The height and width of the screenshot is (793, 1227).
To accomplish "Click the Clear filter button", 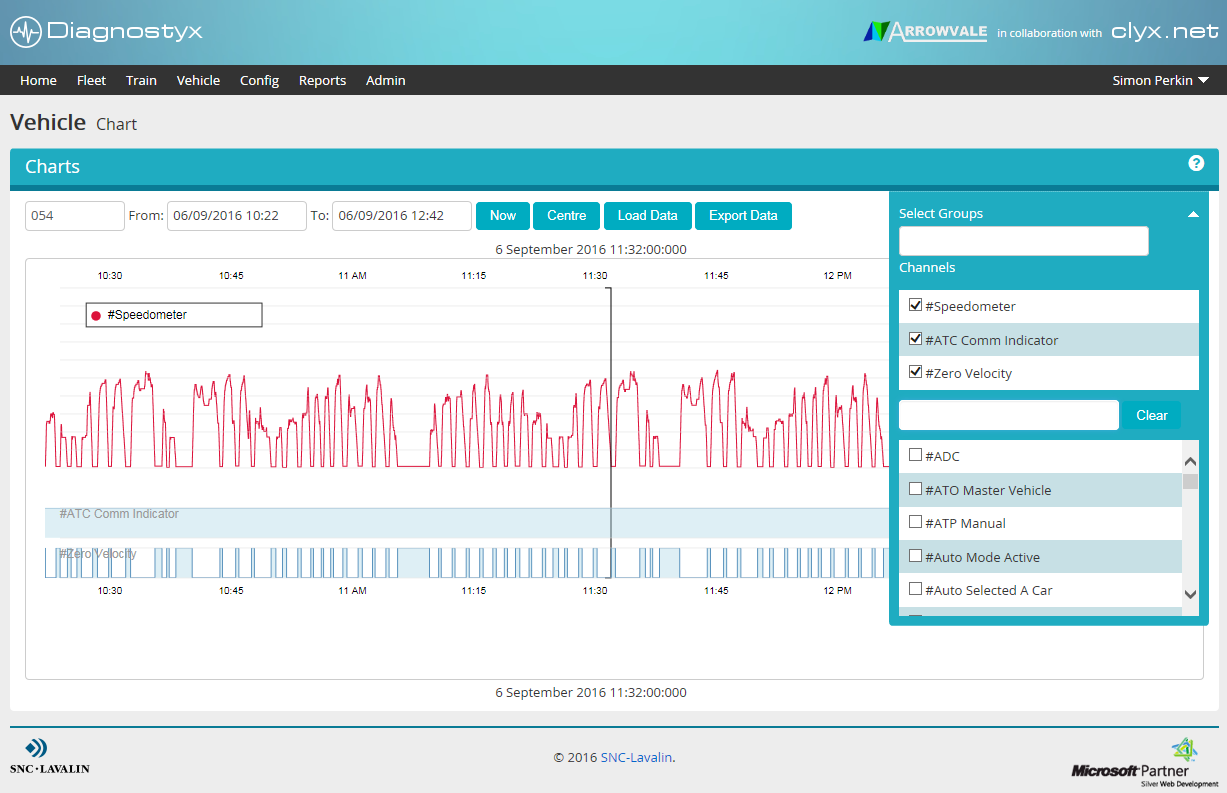I will [x=1152, y=415].
